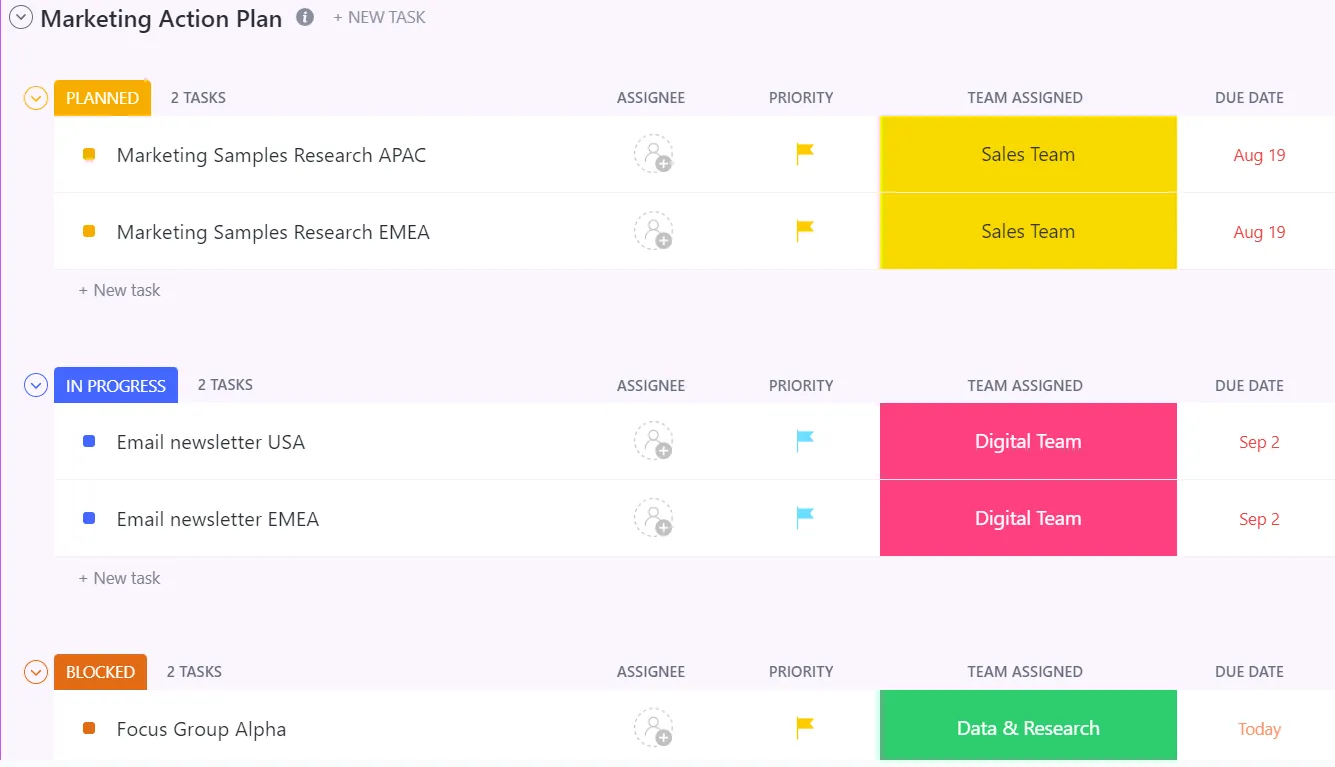Click status square of Marketing Samples Research APAC

[x=89, y=154]
